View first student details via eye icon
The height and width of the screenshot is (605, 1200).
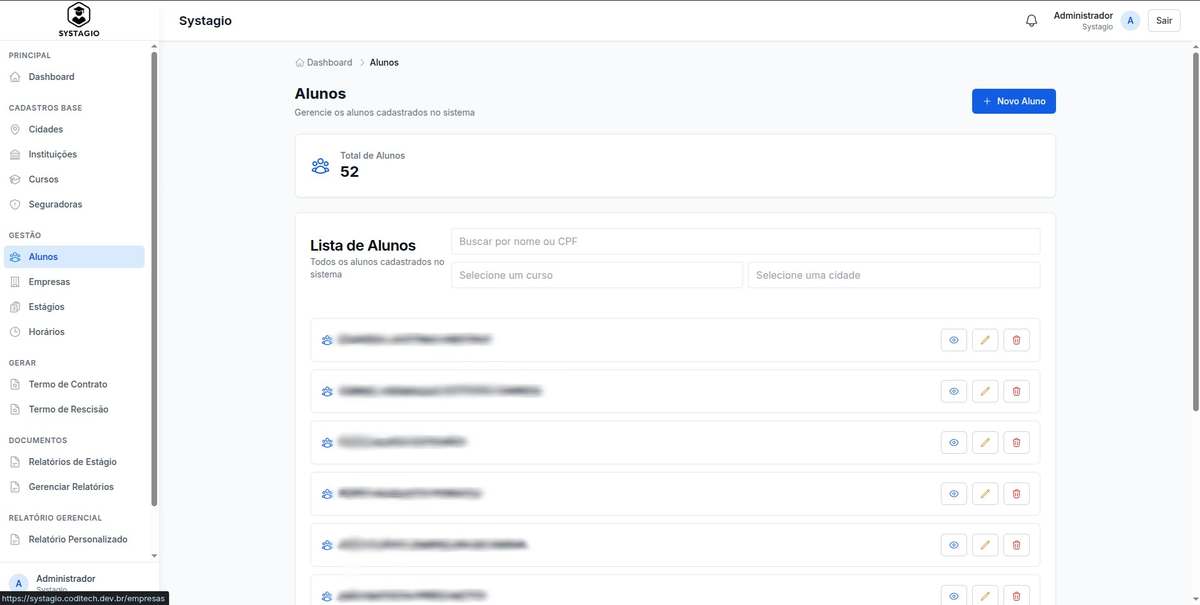(x=954, y=340)
